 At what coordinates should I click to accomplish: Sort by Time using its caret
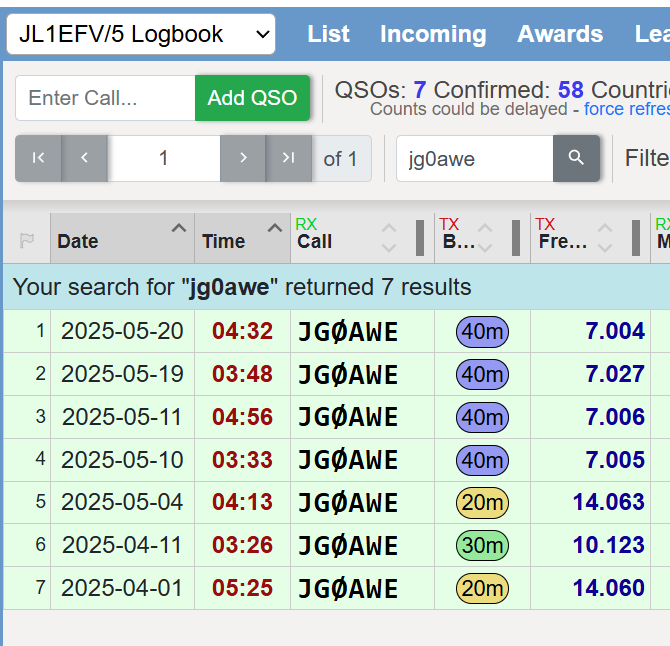coord(274,229)
